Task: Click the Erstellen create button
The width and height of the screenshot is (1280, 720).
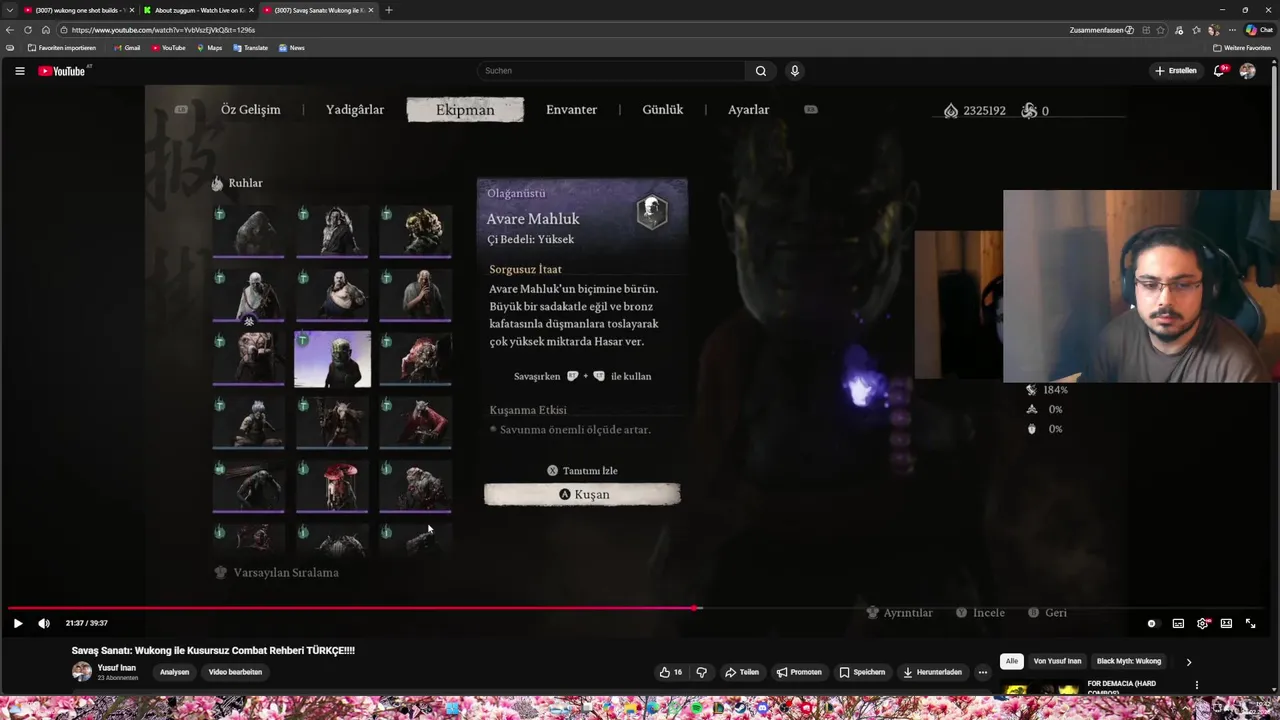Action: [1175, 71]
